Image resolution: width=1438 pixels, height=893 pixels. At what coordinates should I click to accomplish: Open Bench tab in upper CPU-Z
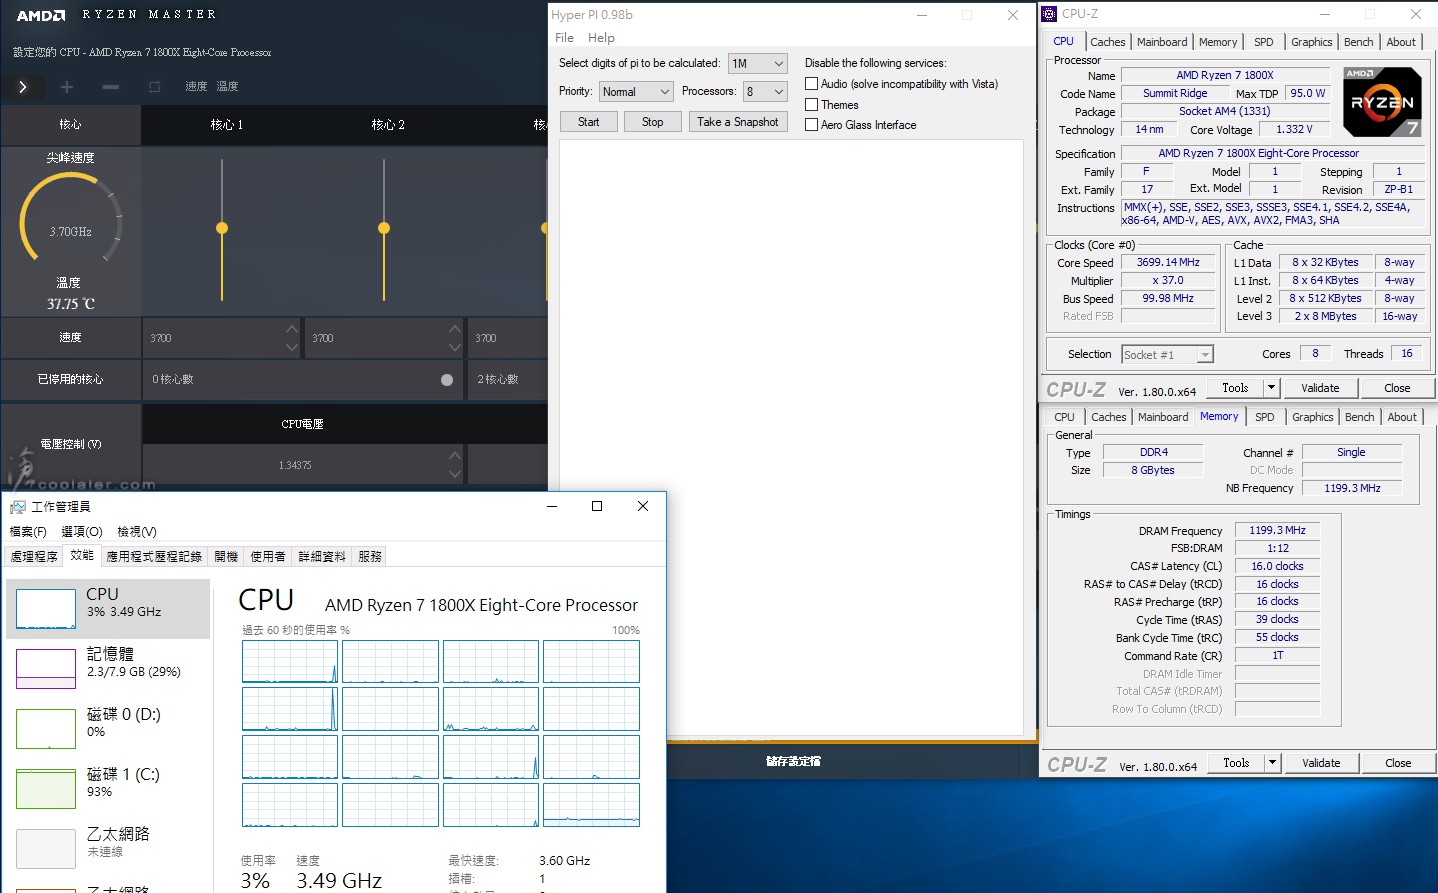1358,42
